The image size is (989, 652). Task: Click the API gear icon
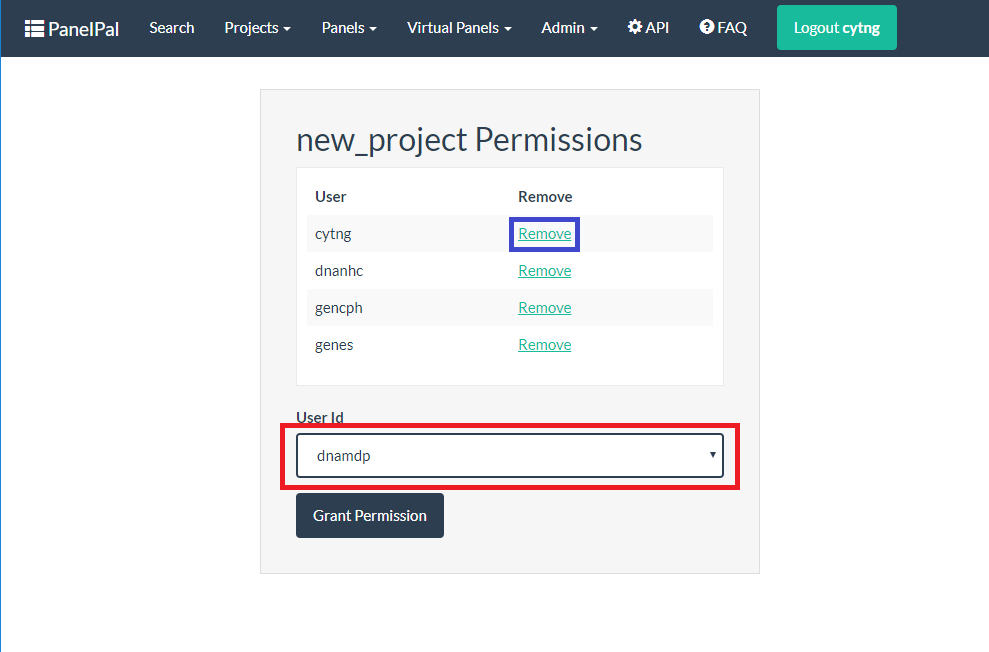[635, 27]
